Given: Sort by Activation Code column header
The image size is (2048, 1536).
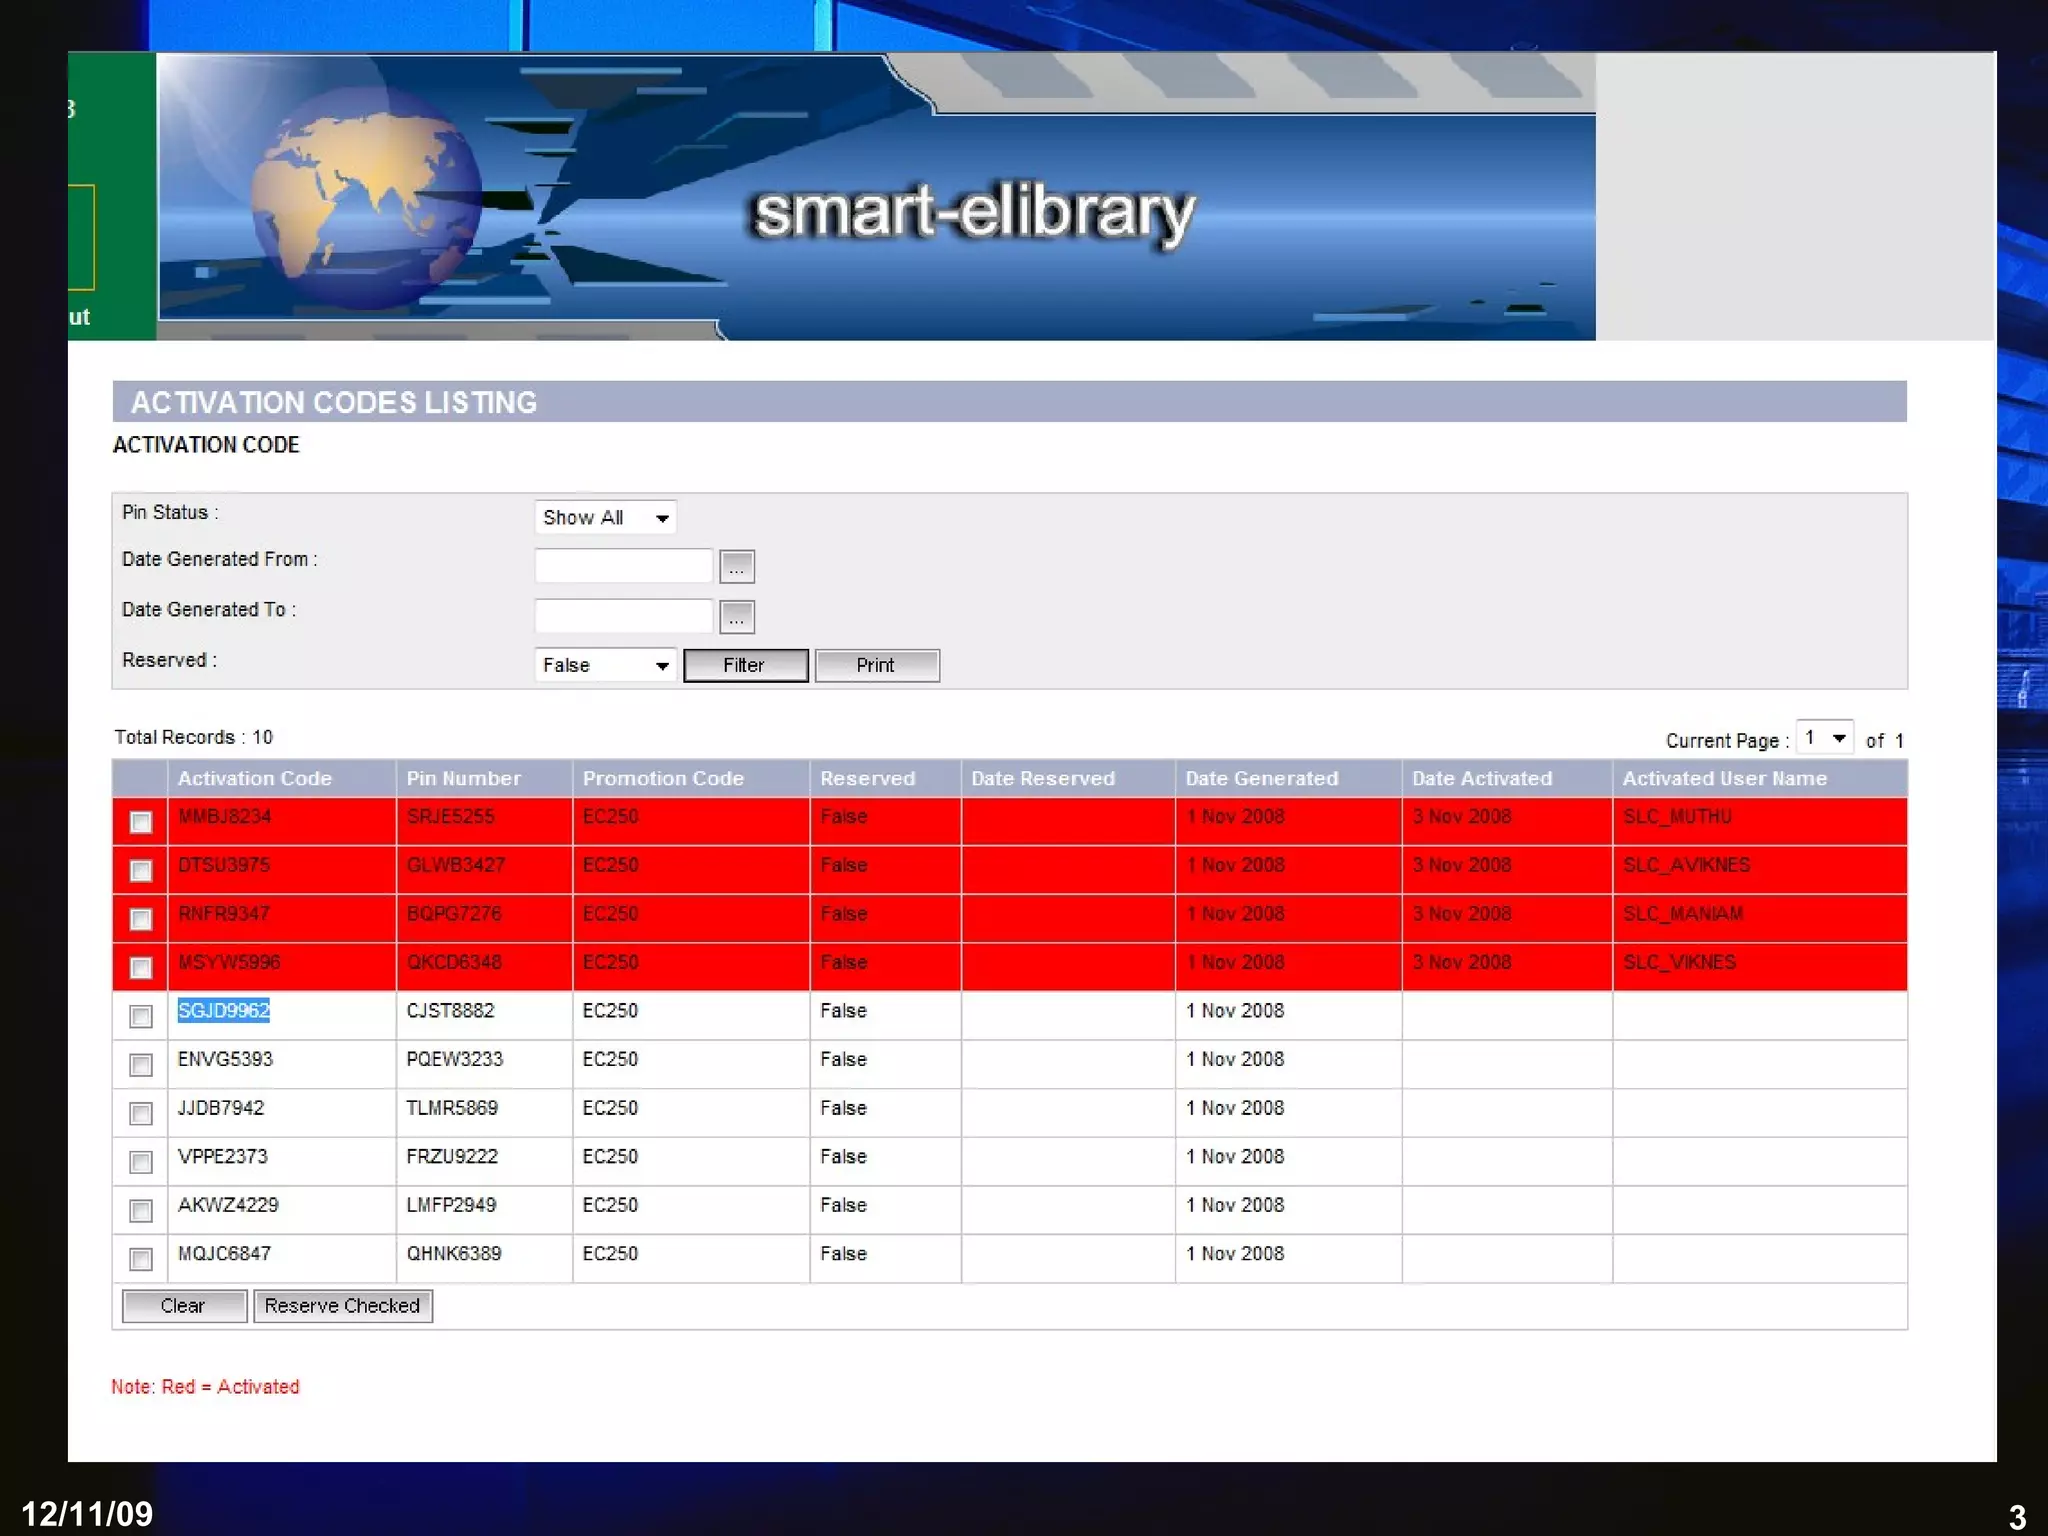Looking at the screenshot, I should coord(255,778).
